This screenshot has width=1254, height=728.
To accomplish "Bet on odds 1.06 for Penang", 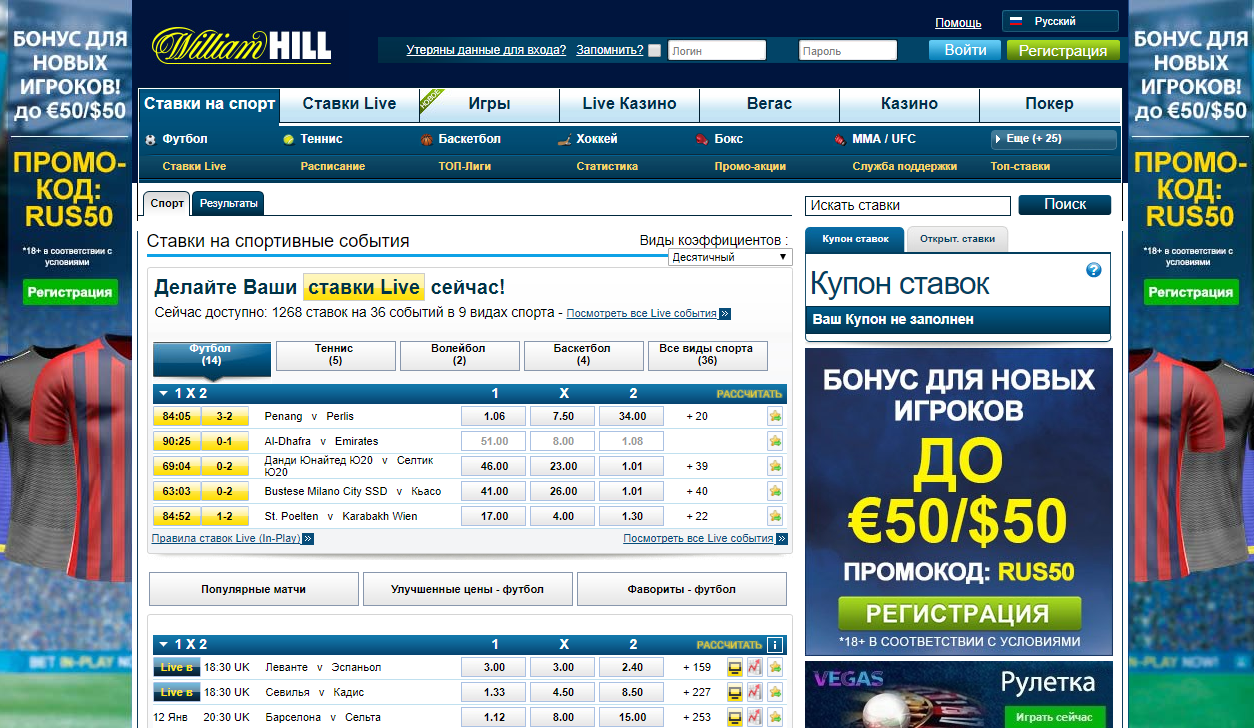I will 494,416.
